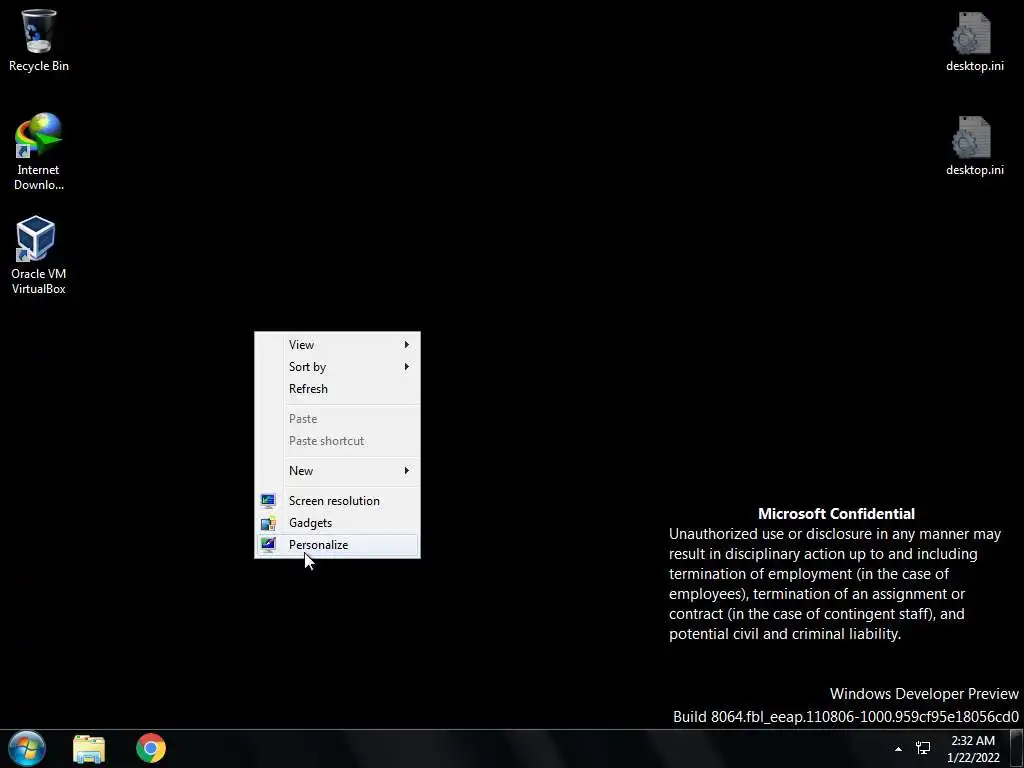Viewport: 1024px width, 768px height.
Task: Select the Recycle Bin desktop icon
Action: [39, 40]
